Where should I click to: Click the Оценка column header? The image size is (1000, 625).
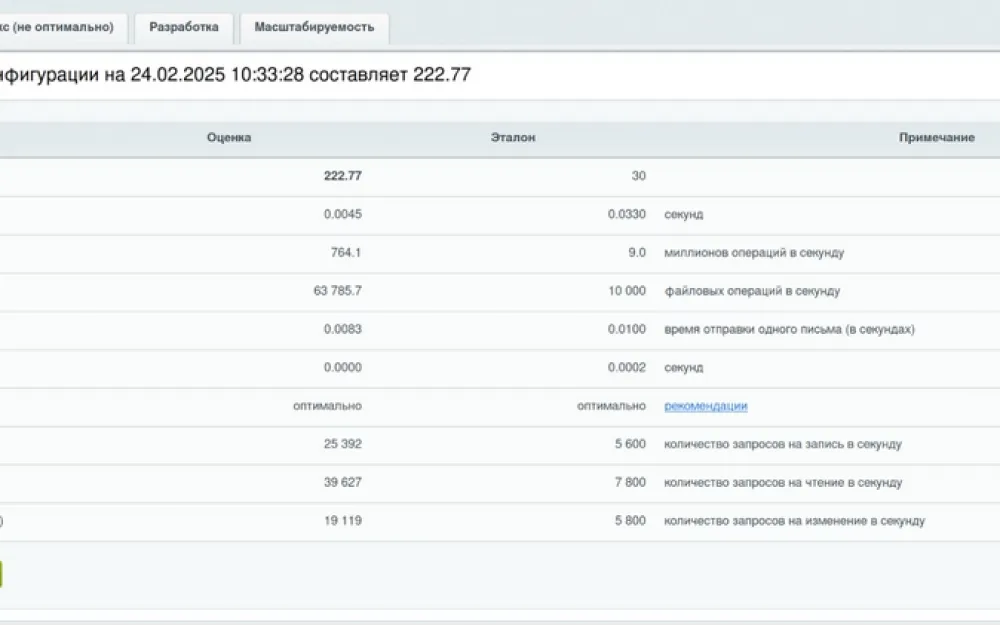click(x=229, y=138)
